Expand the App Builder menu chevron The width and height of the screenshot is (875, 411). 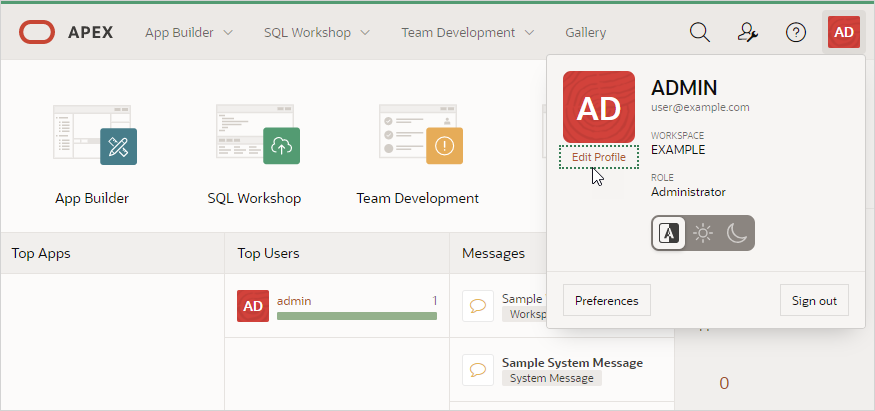click(x=228, y=33)
